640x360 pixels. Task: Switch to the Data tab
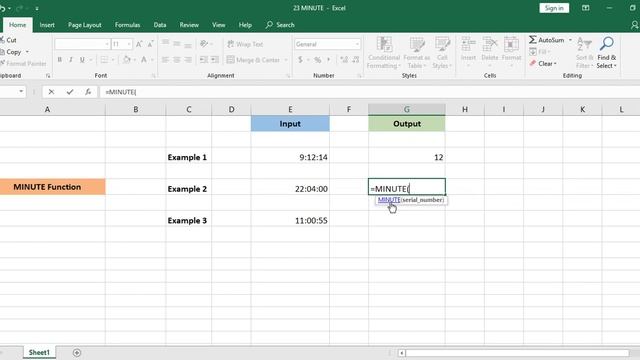coord(160,25)
